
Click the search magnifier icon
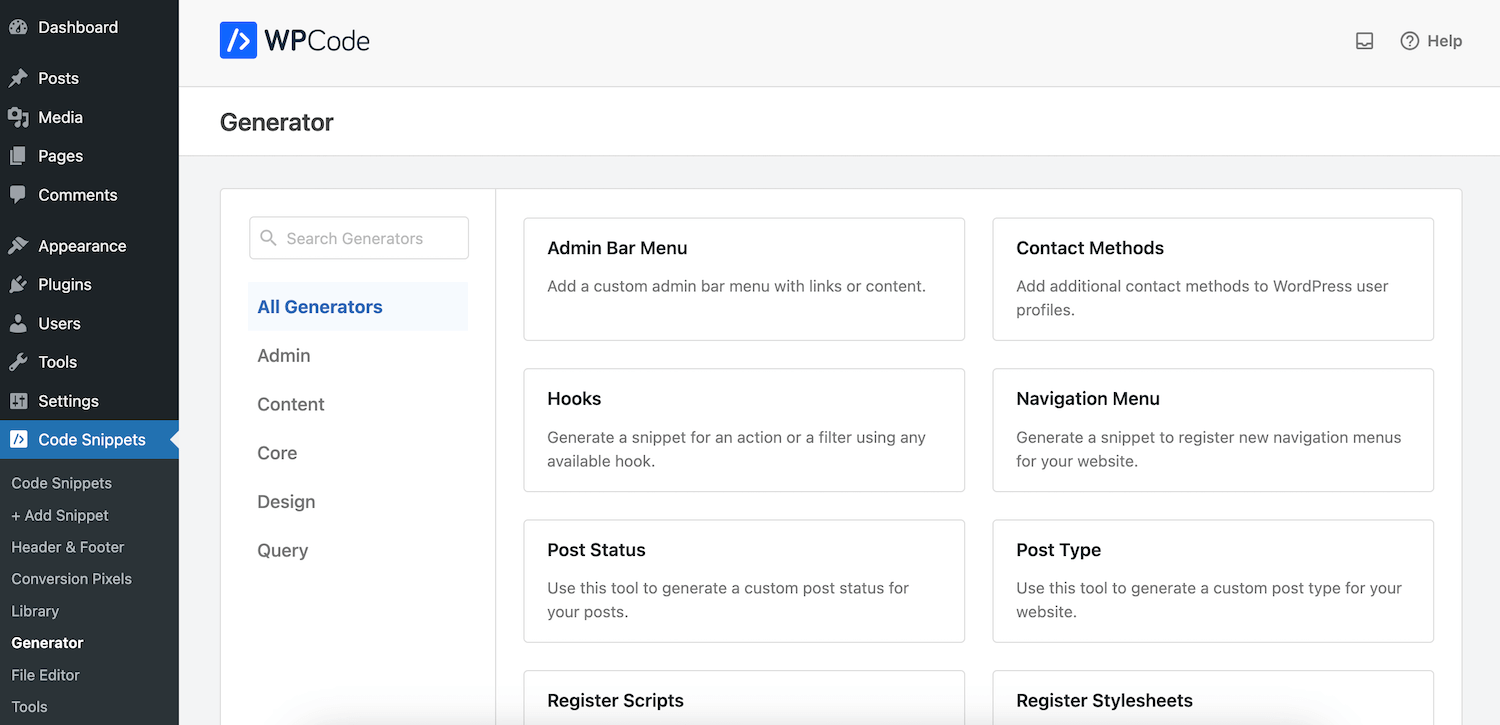point(268,238)
